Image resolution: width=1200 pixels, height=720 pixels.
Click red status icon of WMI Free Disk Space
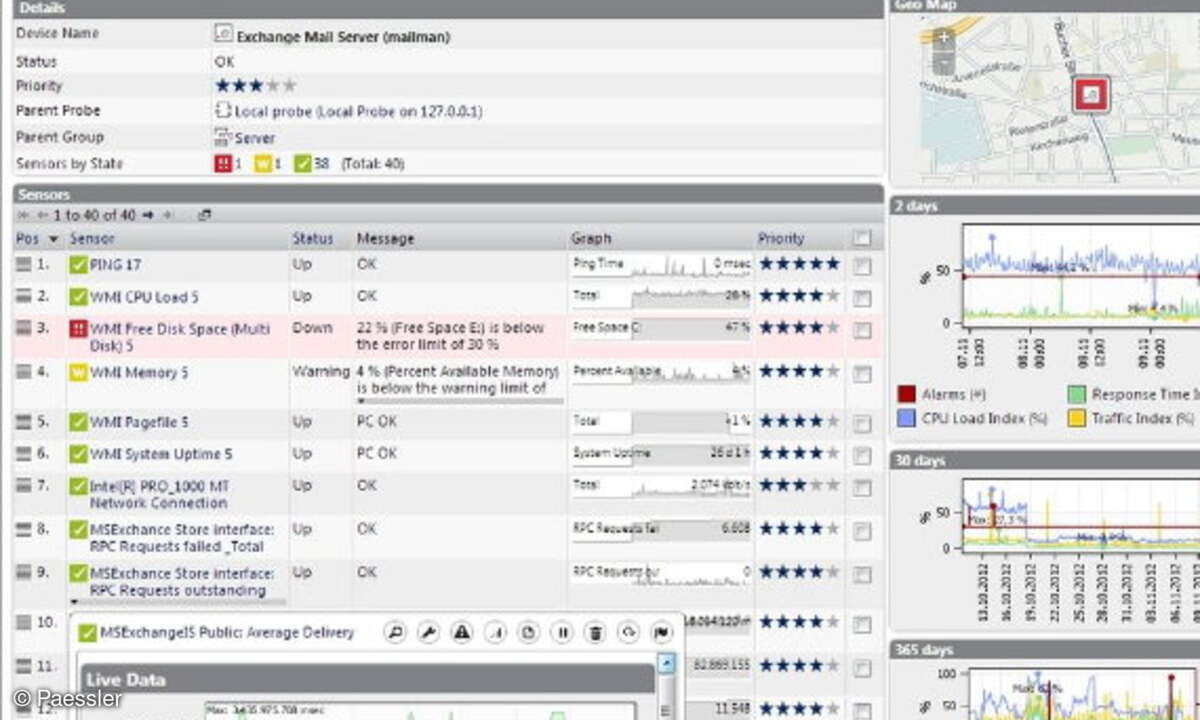coord(78,328)
